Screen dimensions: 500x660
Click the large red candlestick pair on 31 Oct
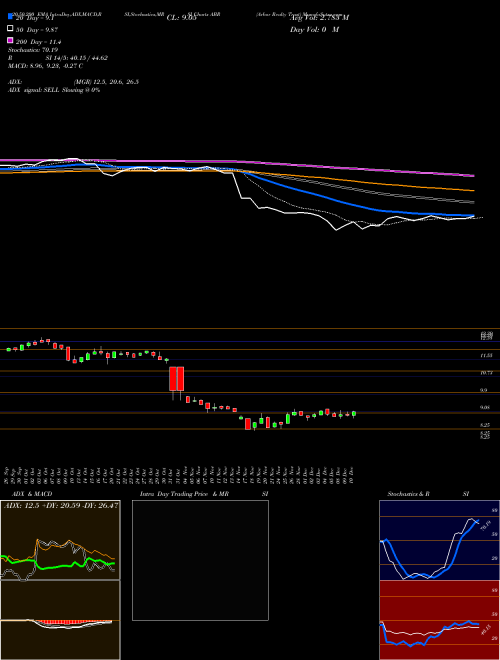coord(177,378)
